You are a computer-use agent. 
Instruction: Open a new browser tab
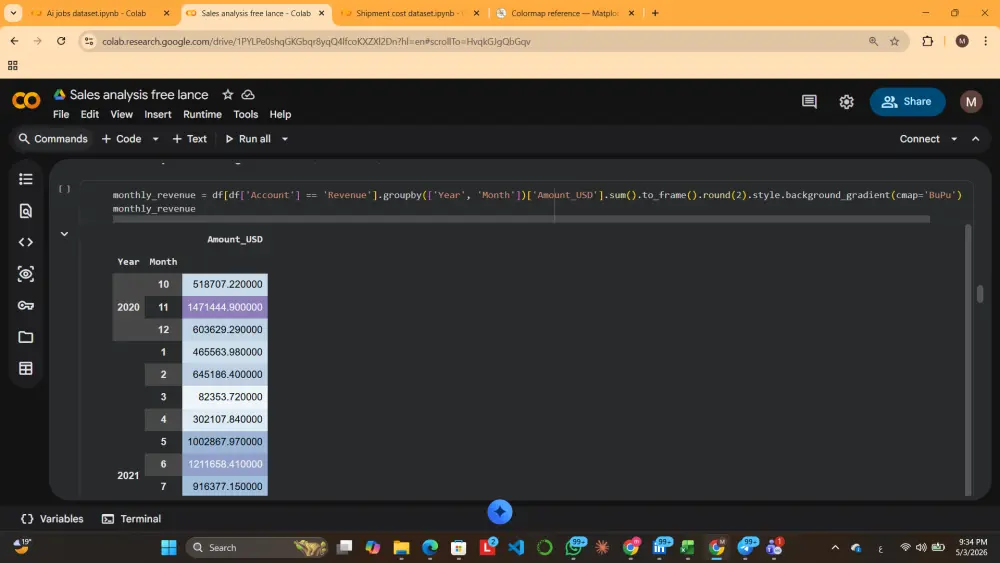point(655,13)
